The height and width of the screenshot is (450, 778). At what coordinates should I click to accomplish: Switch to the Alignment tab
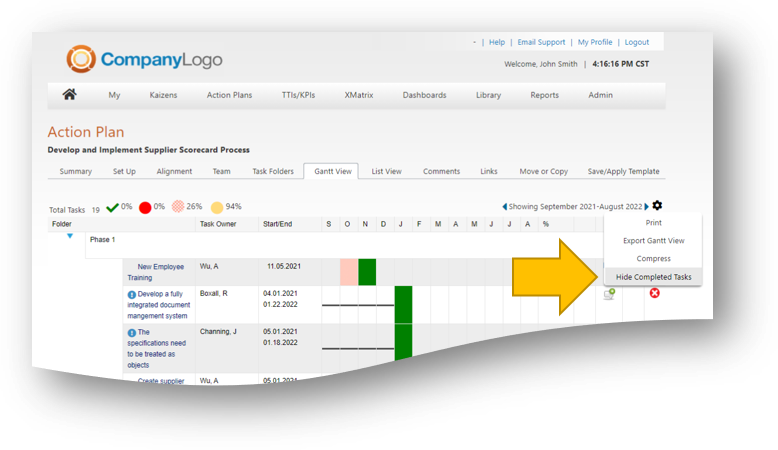click(174, 171)
